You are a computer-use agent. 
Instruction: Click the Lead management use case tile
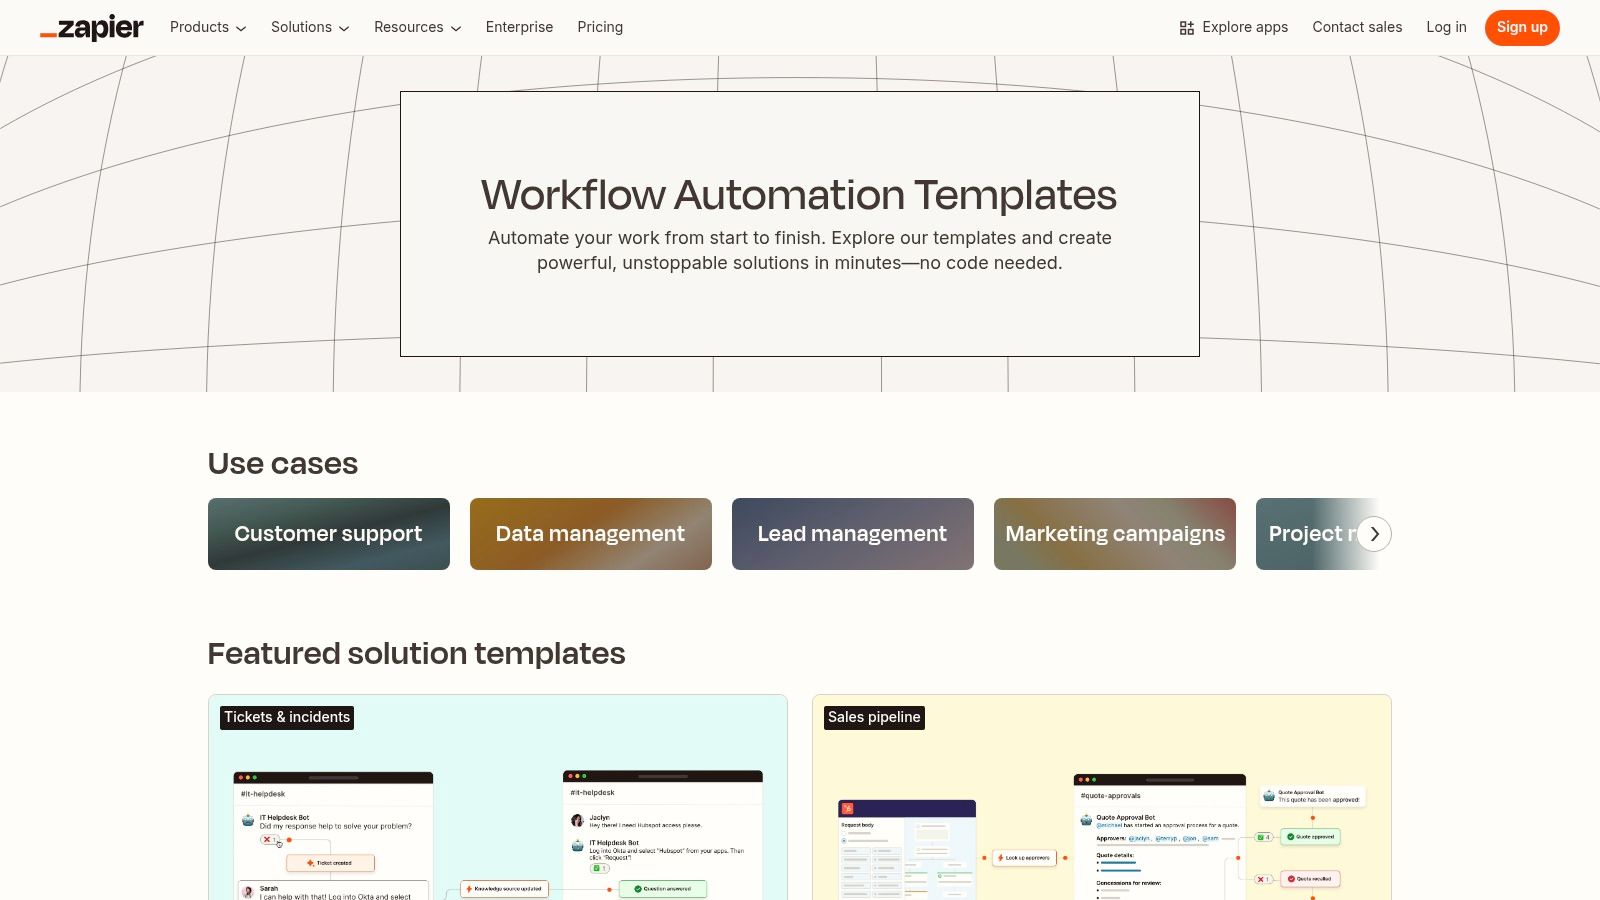click(x=852, y=533)
